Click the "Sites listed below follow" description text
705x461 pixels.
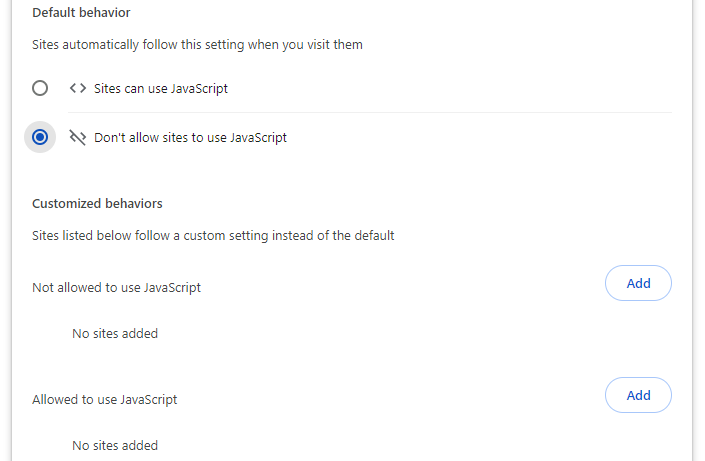pos(213,236)
